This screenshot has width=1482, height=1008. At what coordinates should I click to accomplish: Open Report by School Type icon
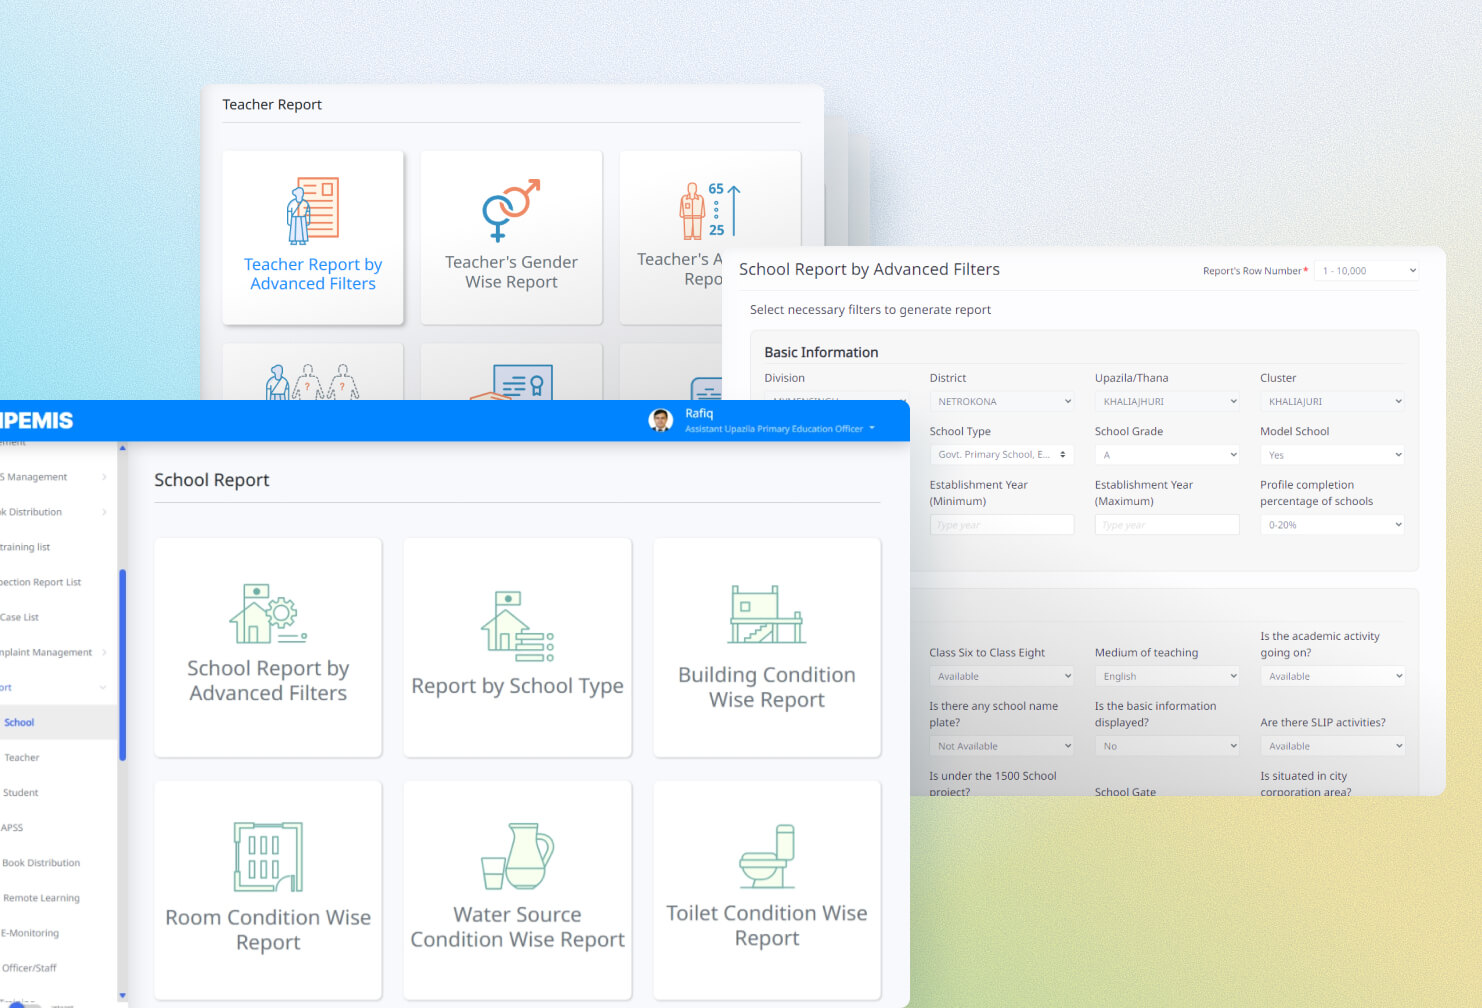517,627
